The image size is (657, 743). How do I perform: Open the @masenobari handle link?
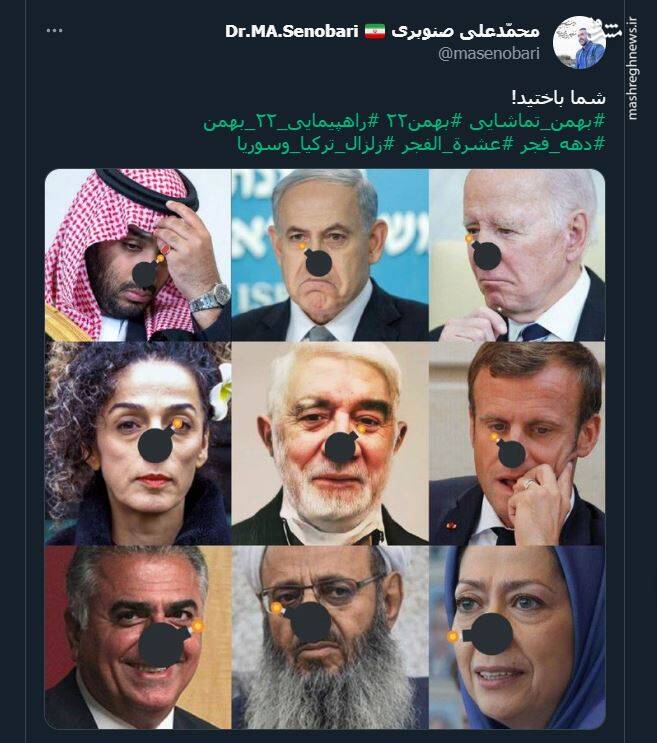489,54
